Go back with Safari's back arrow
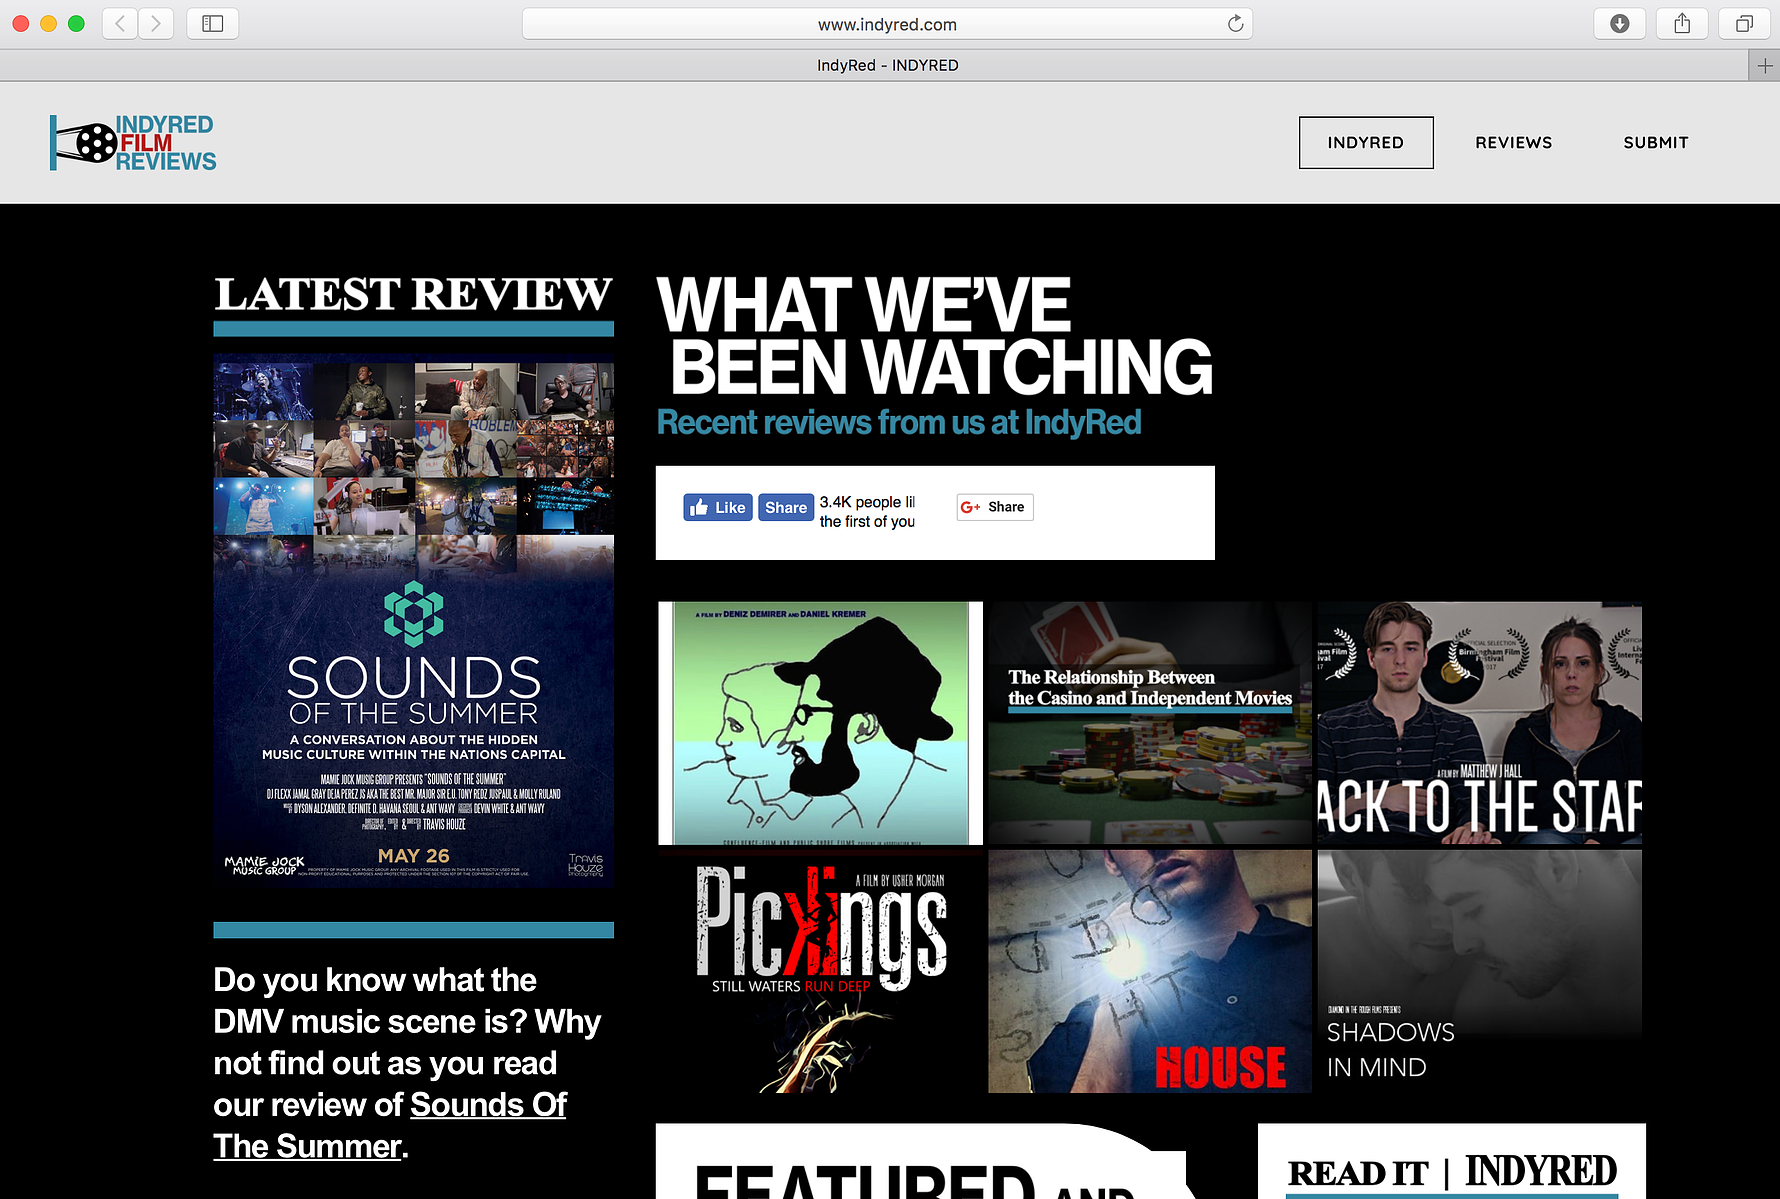The width and height of the screenshot is (1780, 1199). click(120, 23)
